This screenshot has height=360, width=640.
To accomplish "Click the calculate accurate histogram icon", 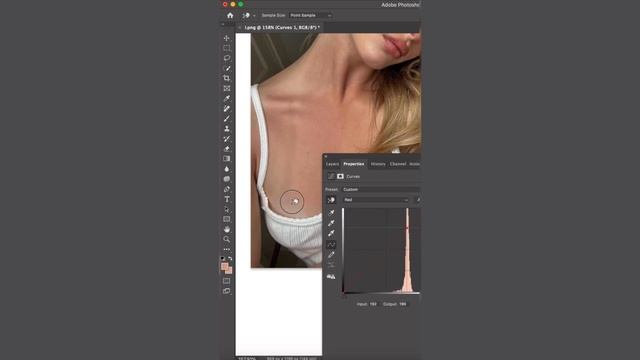I will 331,277.
